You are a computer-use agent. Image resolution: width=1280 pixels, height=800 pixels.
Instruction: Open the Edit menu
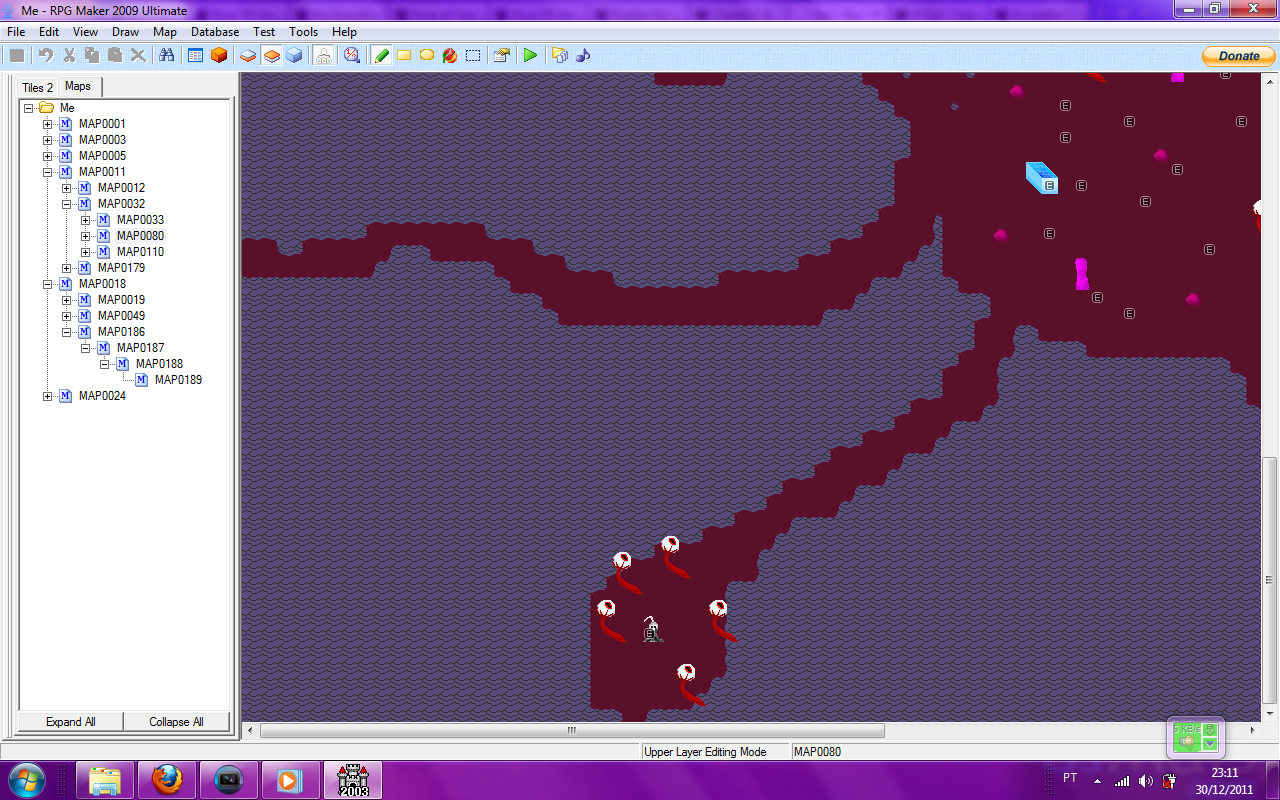click(x=49, y=32)
